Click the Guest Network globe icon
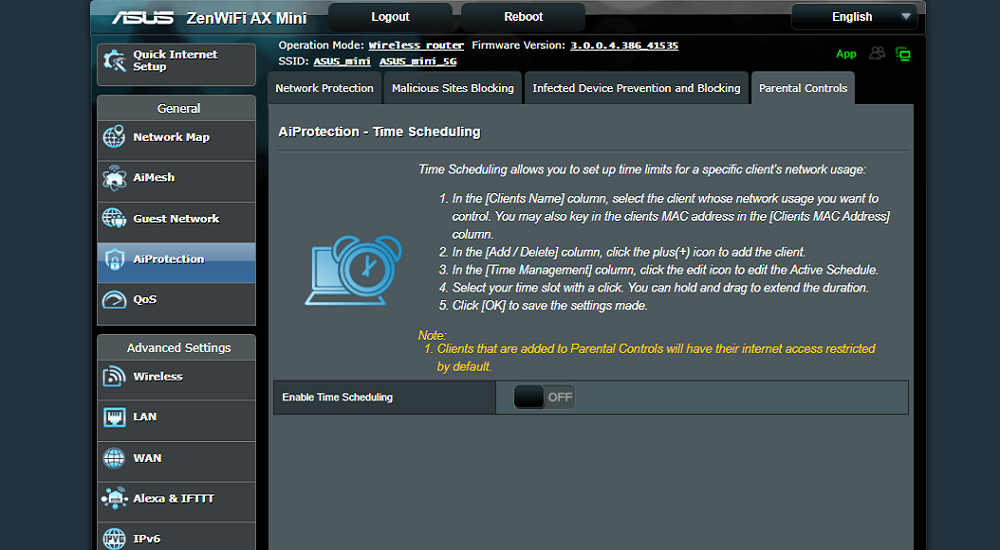 114,218
